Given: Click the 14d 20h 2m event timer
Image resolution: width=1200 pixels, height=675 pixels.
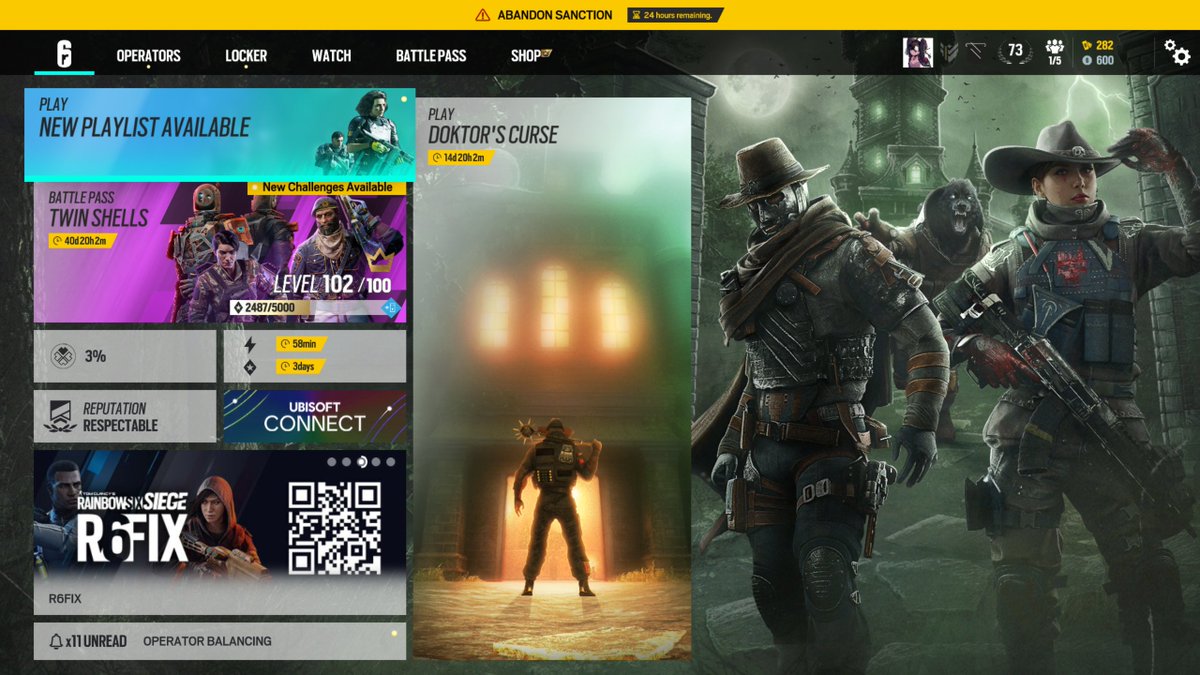Looking at the screenshot, I should coord(461,158).
